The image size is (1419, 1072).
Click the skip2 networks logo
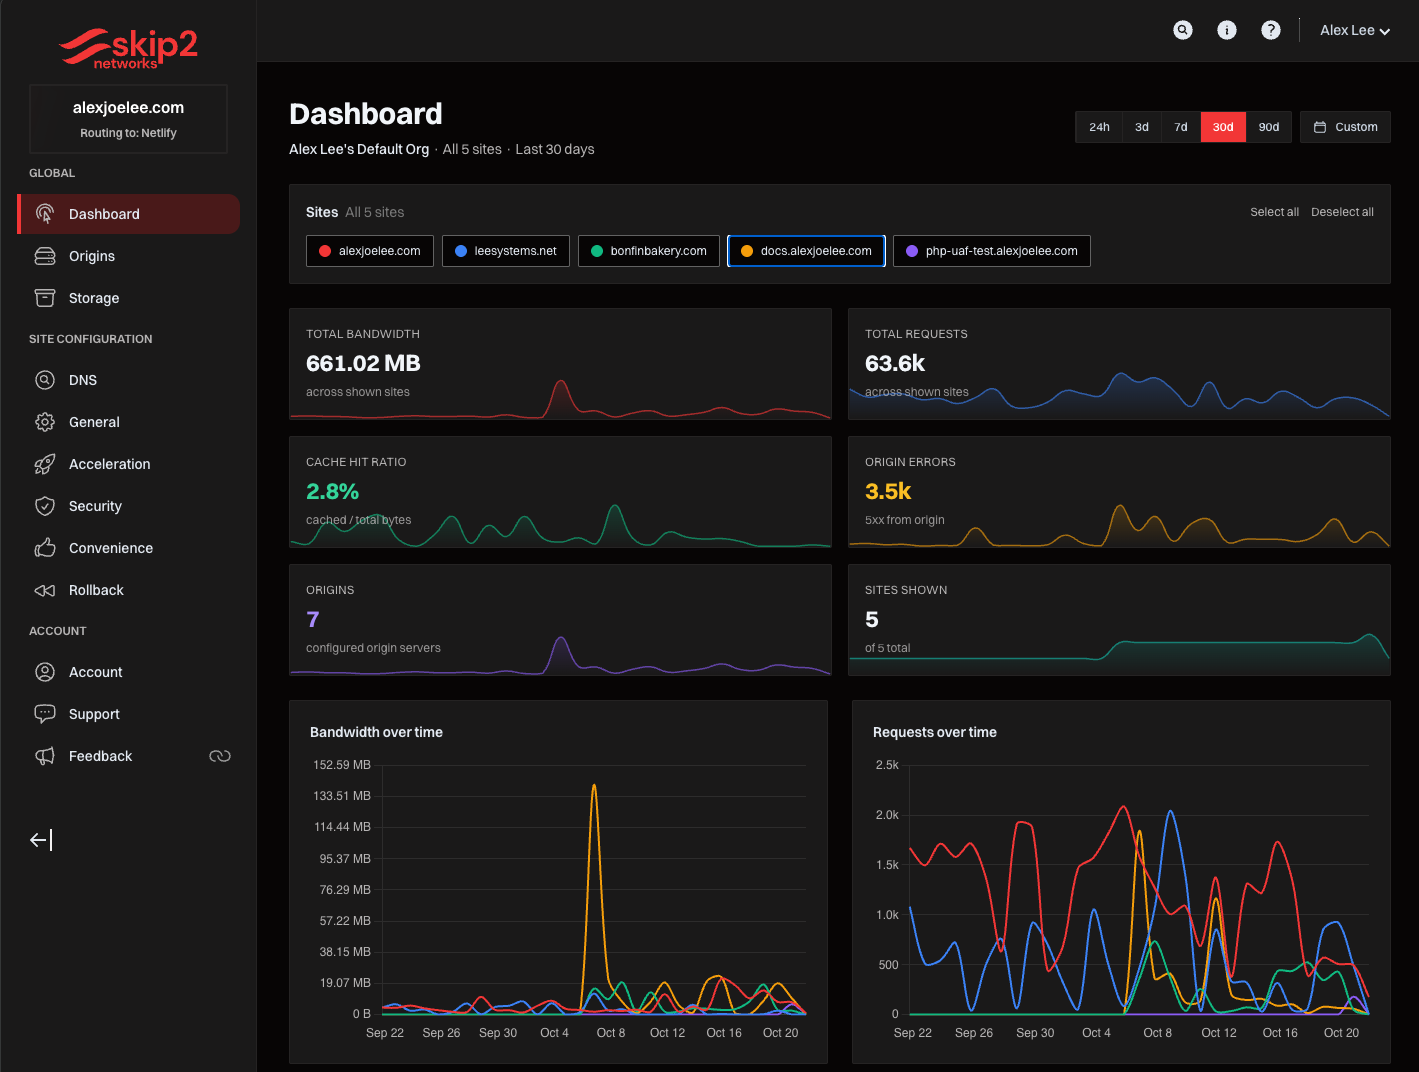coord(128,48)
